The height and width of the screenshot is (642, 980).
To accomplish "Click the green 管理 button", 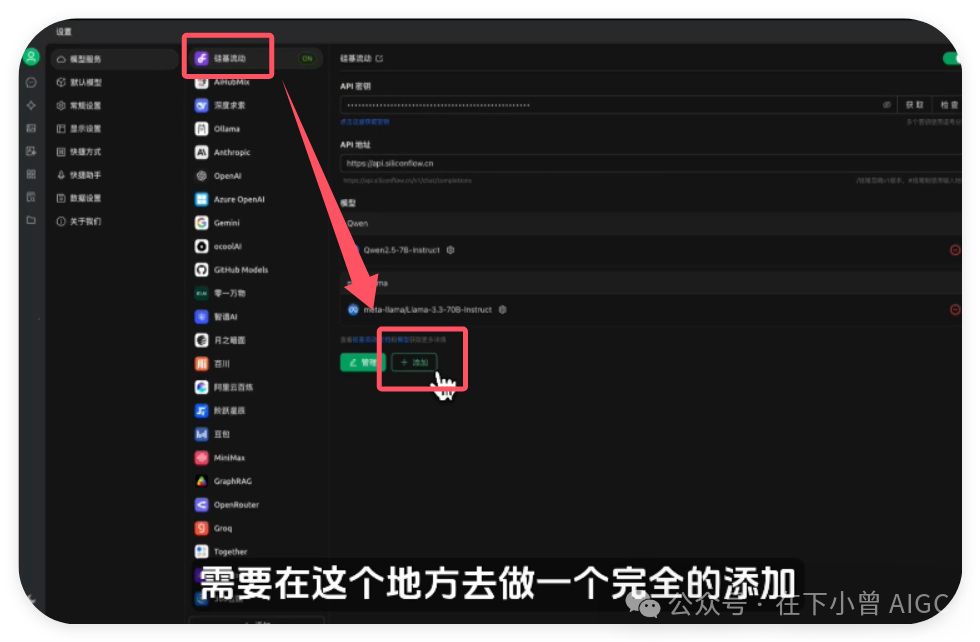I will (362, 363).
